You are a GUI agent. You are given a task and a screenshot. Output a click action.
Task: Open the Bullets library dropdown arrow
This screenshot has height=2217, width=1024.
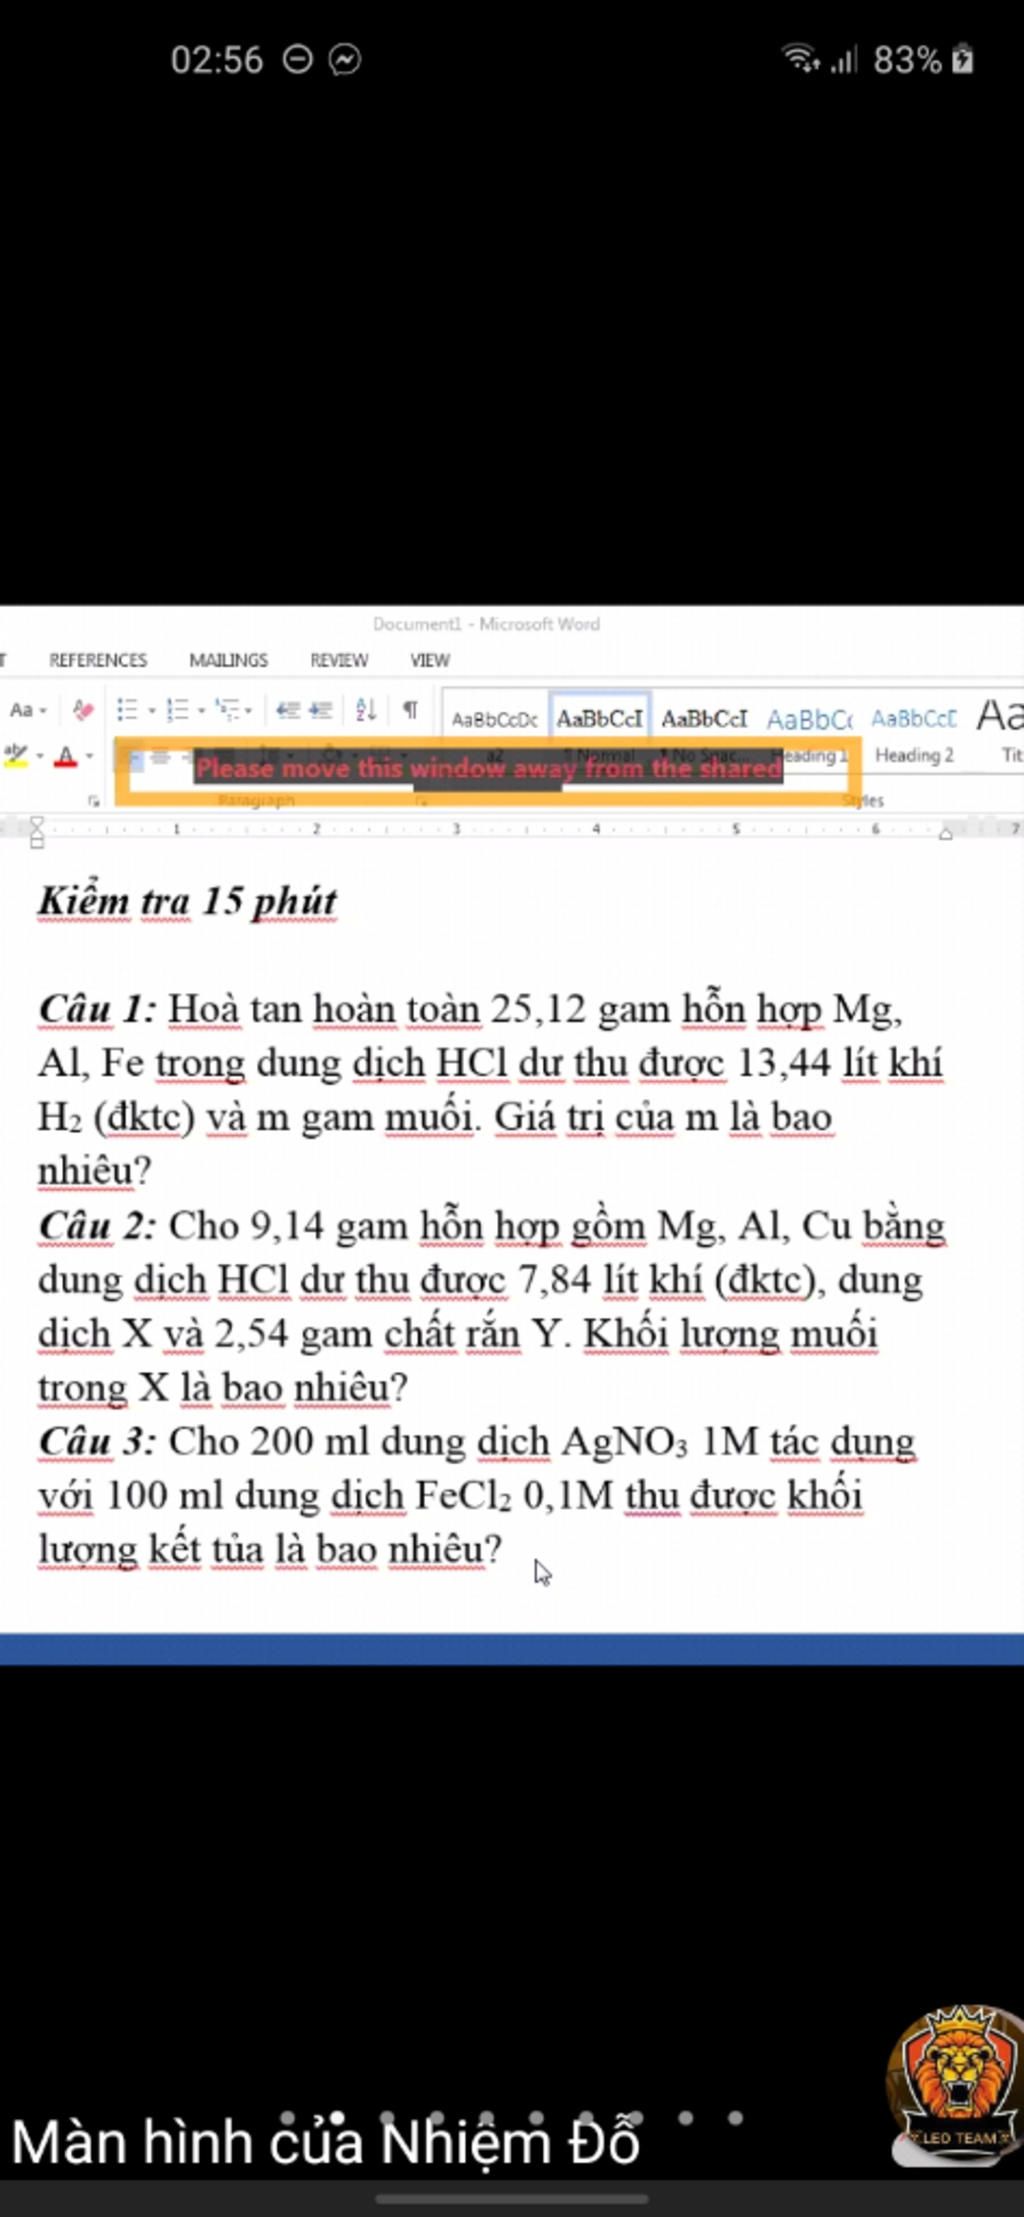click(x=152, y=711)
